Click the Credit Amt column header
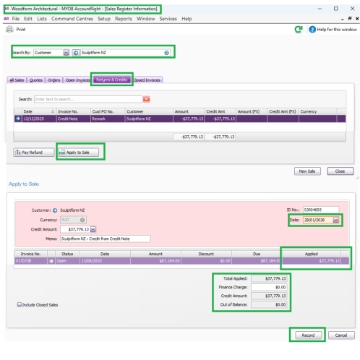The width and height of the screenshot is (360, 360). 220,111
